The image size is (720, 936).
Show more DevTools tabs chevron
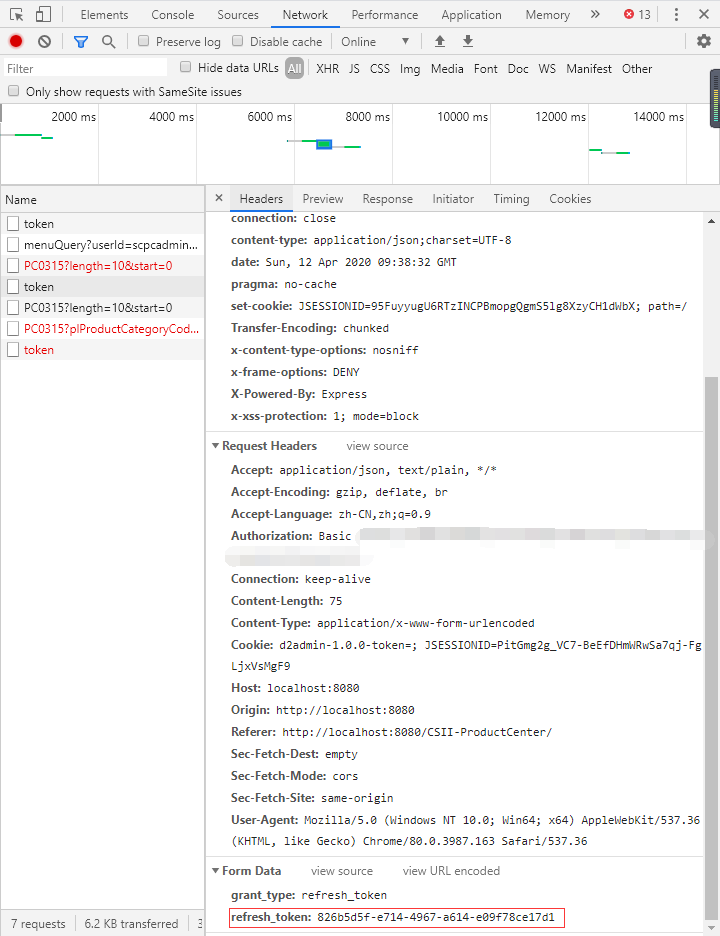click(595, 14)
